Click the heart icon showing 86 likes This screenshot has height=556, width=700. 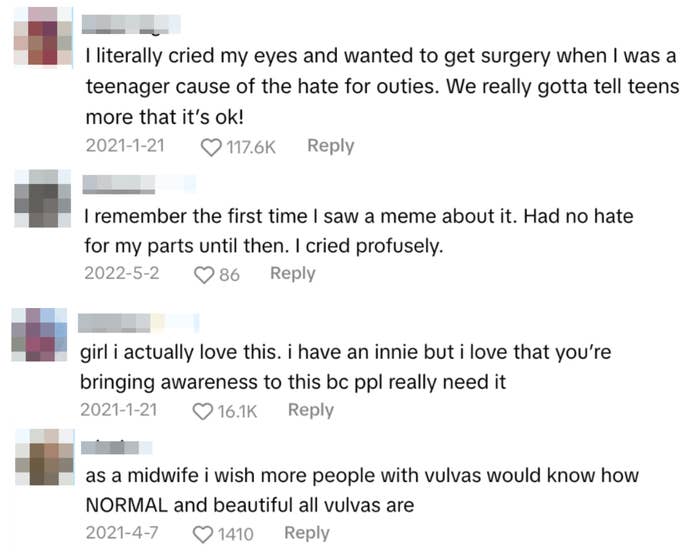click(x=205, y=274)
